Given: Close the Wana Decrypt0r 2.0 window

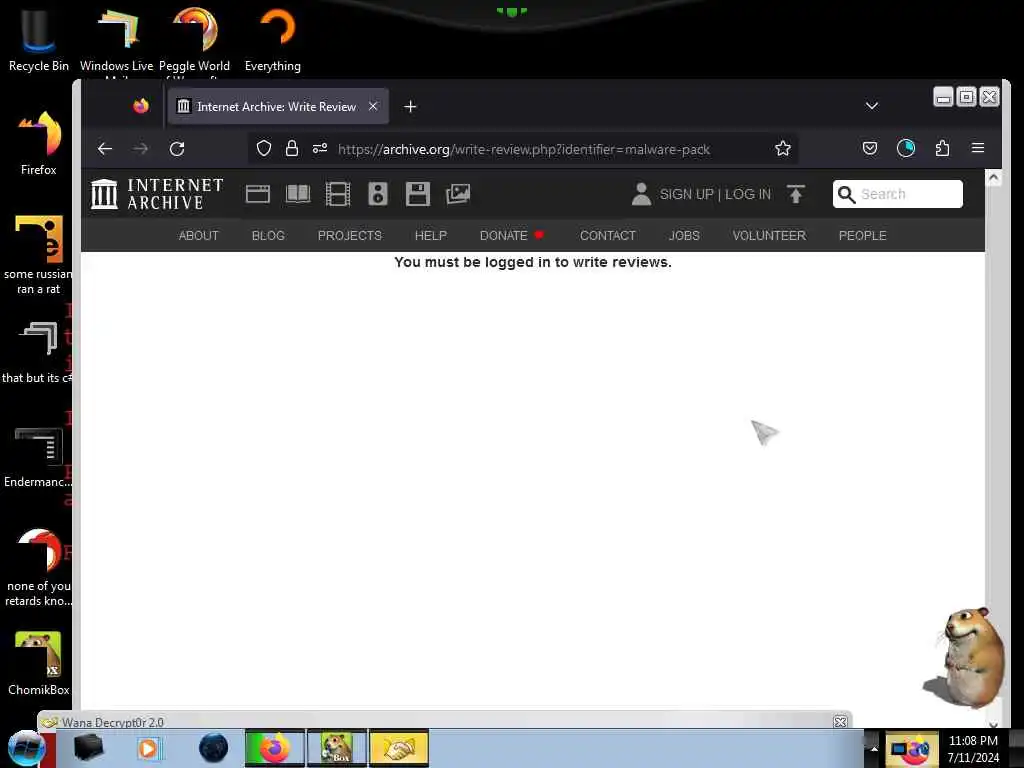Looking at the screenshot, I should [840, 722].
